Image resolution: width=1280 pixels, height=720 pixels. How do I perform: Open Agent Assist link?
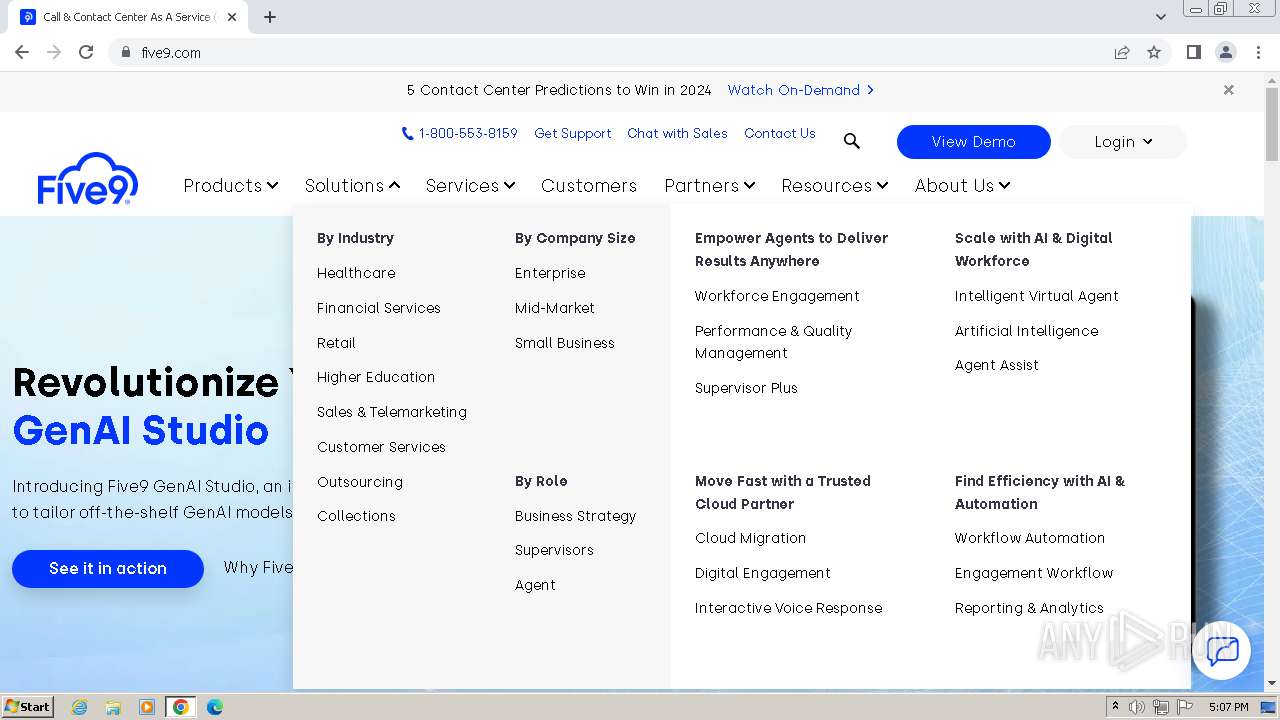click(997, 365)
